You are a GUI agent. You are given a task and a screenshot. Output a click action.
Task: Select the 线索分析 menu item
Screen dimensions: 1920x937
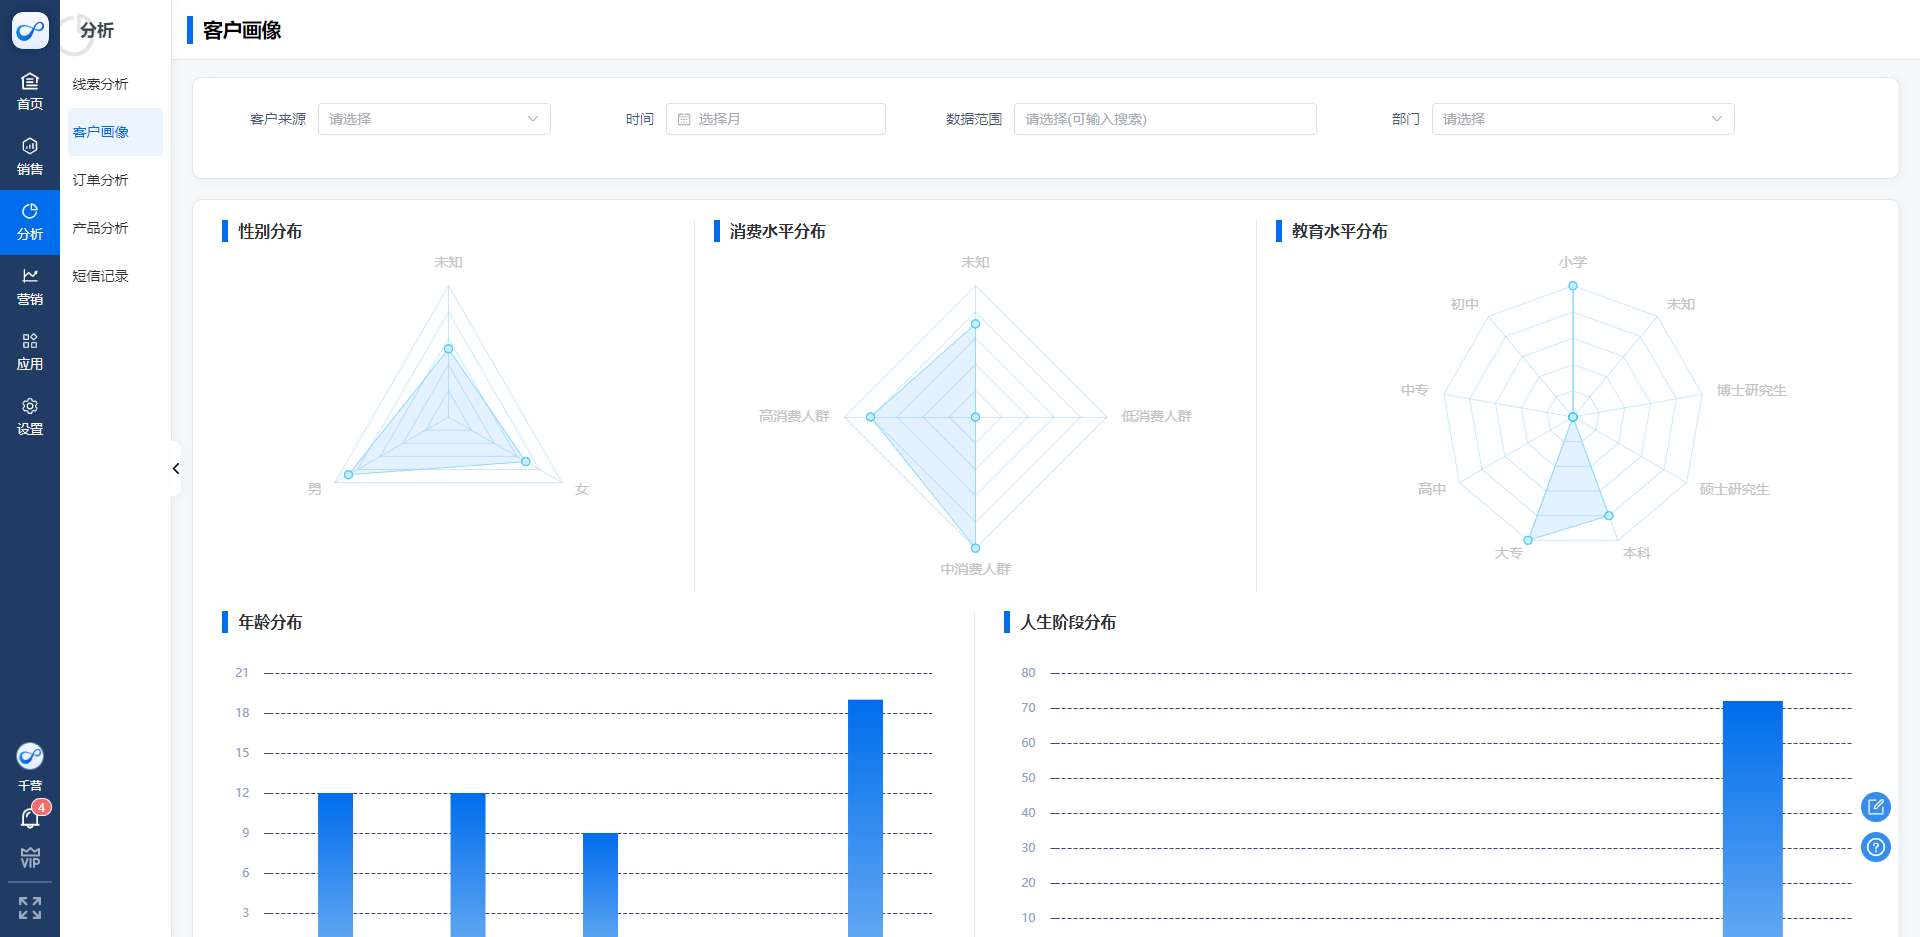(x=101, y=84)
